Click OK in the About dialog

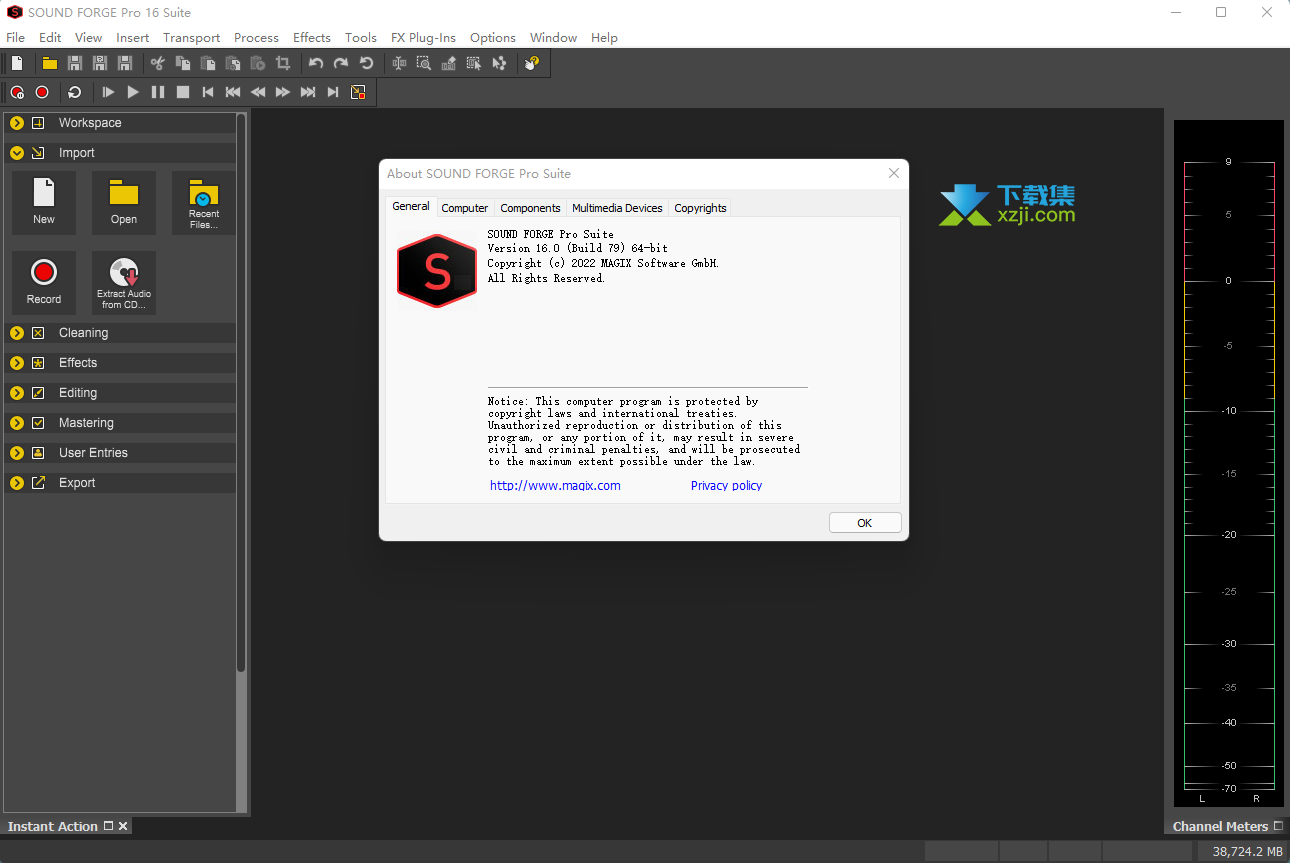[865, 523]
